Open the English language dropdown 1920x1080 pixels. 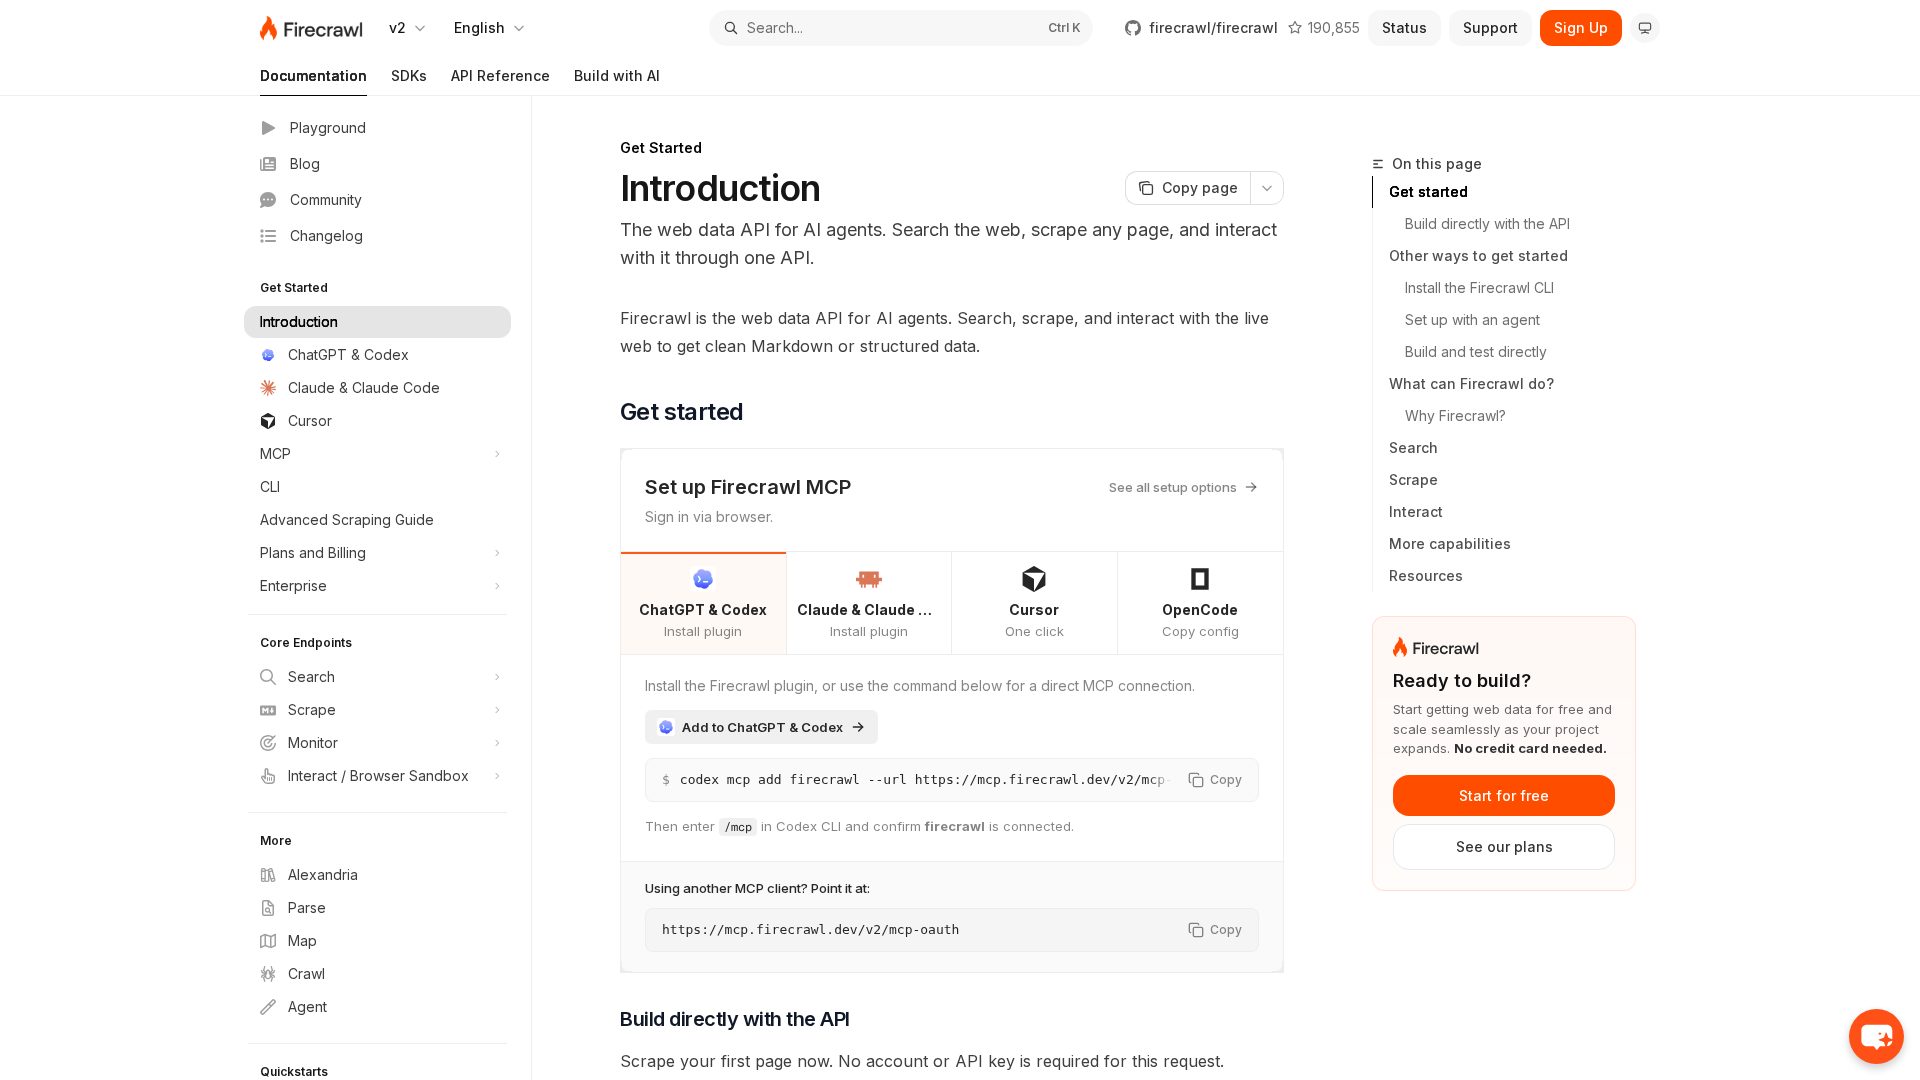pos(489,28)
